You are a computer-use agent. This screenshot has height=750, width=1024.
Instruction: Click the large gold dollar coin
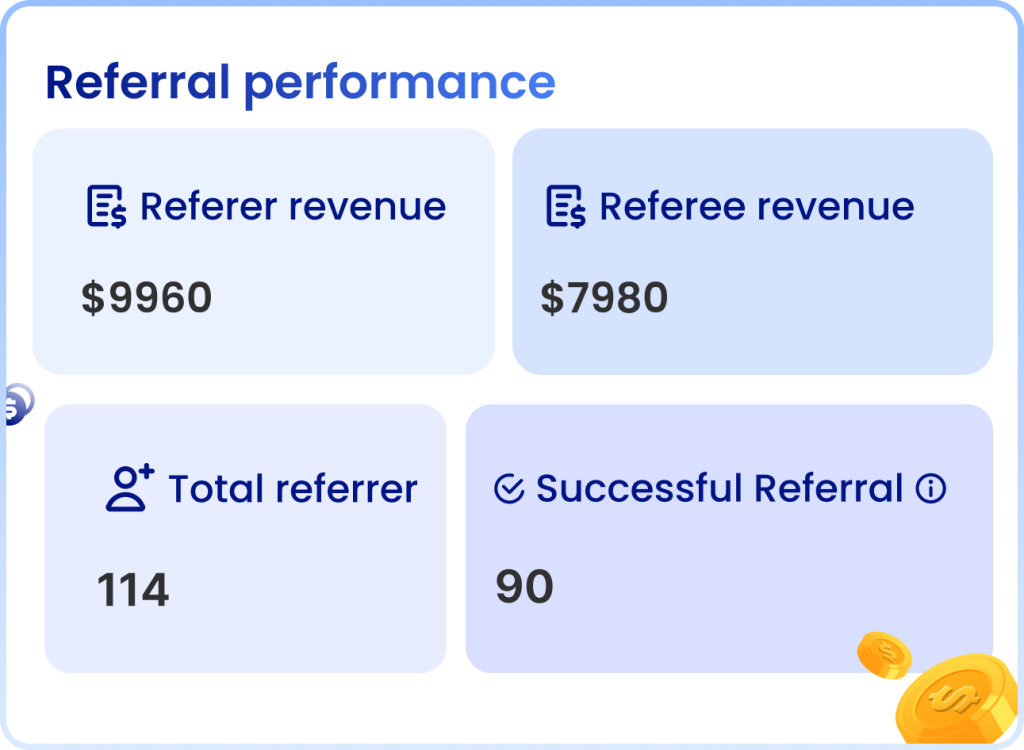tap(958, 700)
